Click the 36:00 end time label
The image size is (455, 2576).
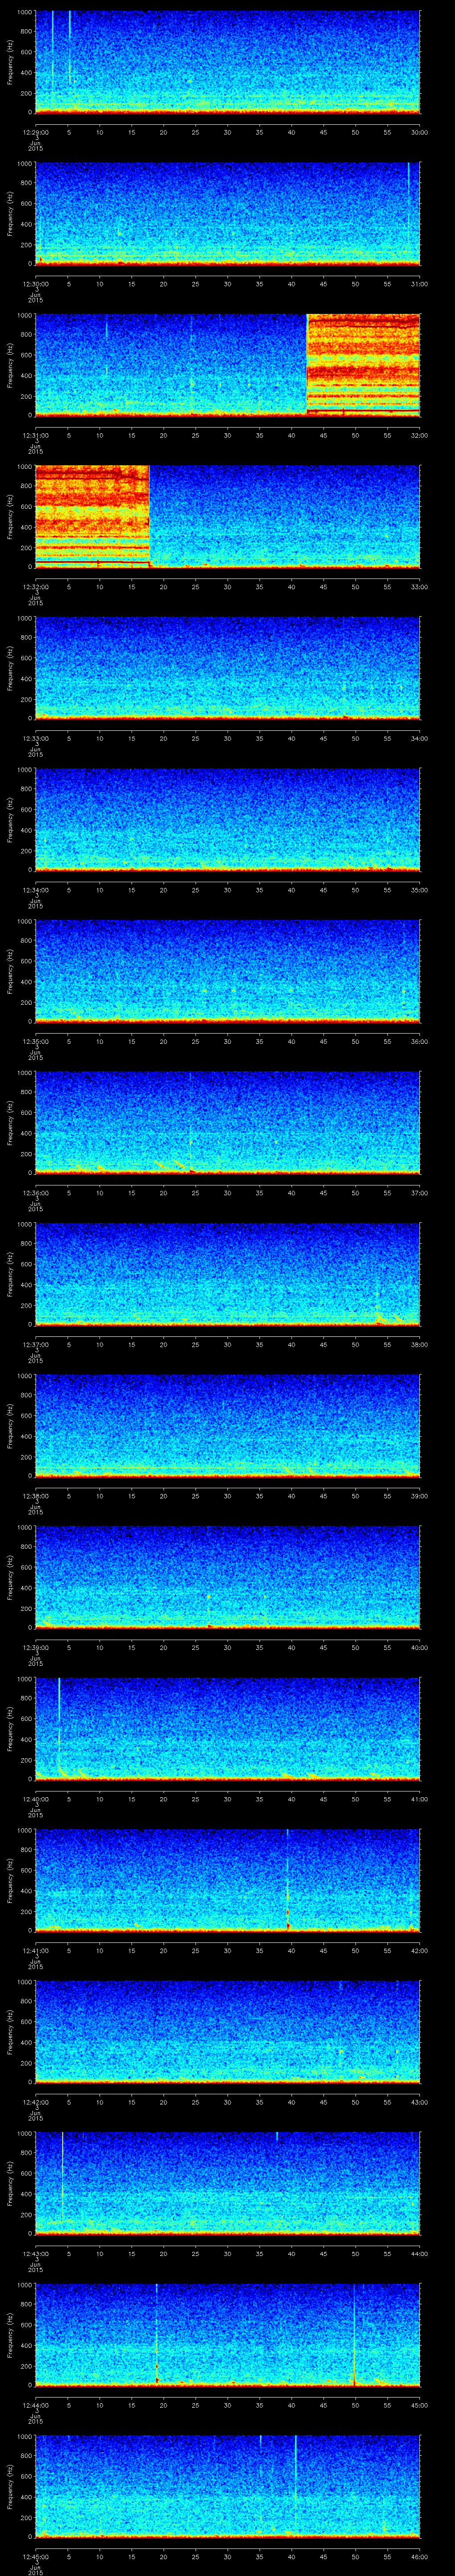(x=420, y=1041)
